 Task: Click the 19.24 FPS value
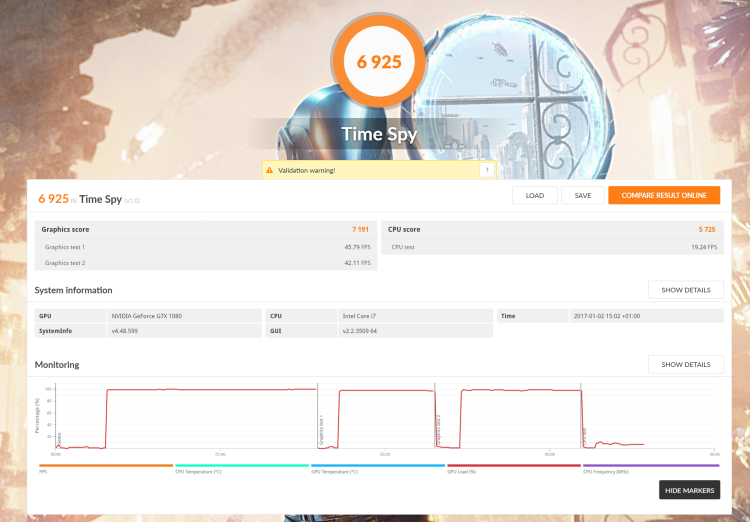tap(704, 247)
